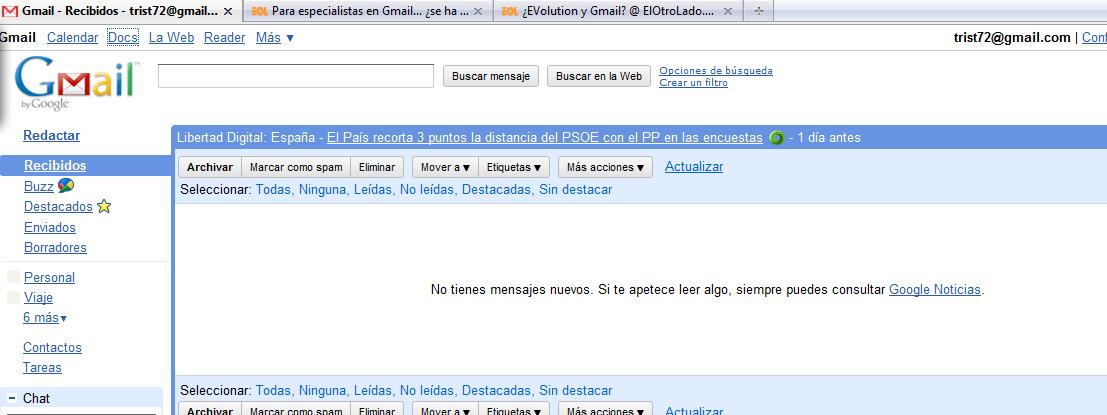This screenshot has height=415, width=1107.
Task: Select No leídas in top Seleccionar row
Action: coord(428,189)
